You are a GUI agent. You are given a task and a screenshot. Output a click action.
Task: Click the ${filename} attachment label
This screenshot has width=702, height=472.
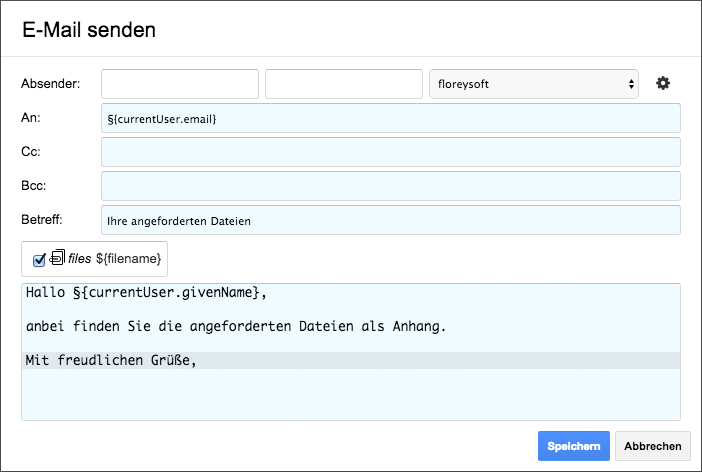coord(128,258)
